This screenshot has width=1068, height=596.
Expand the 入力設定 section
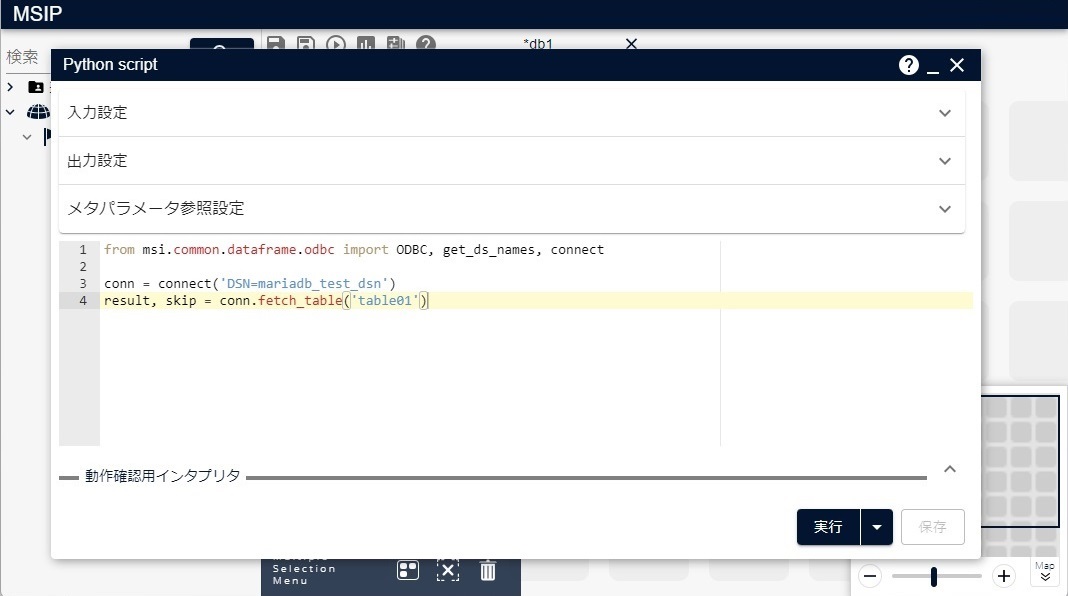(945, 113)
